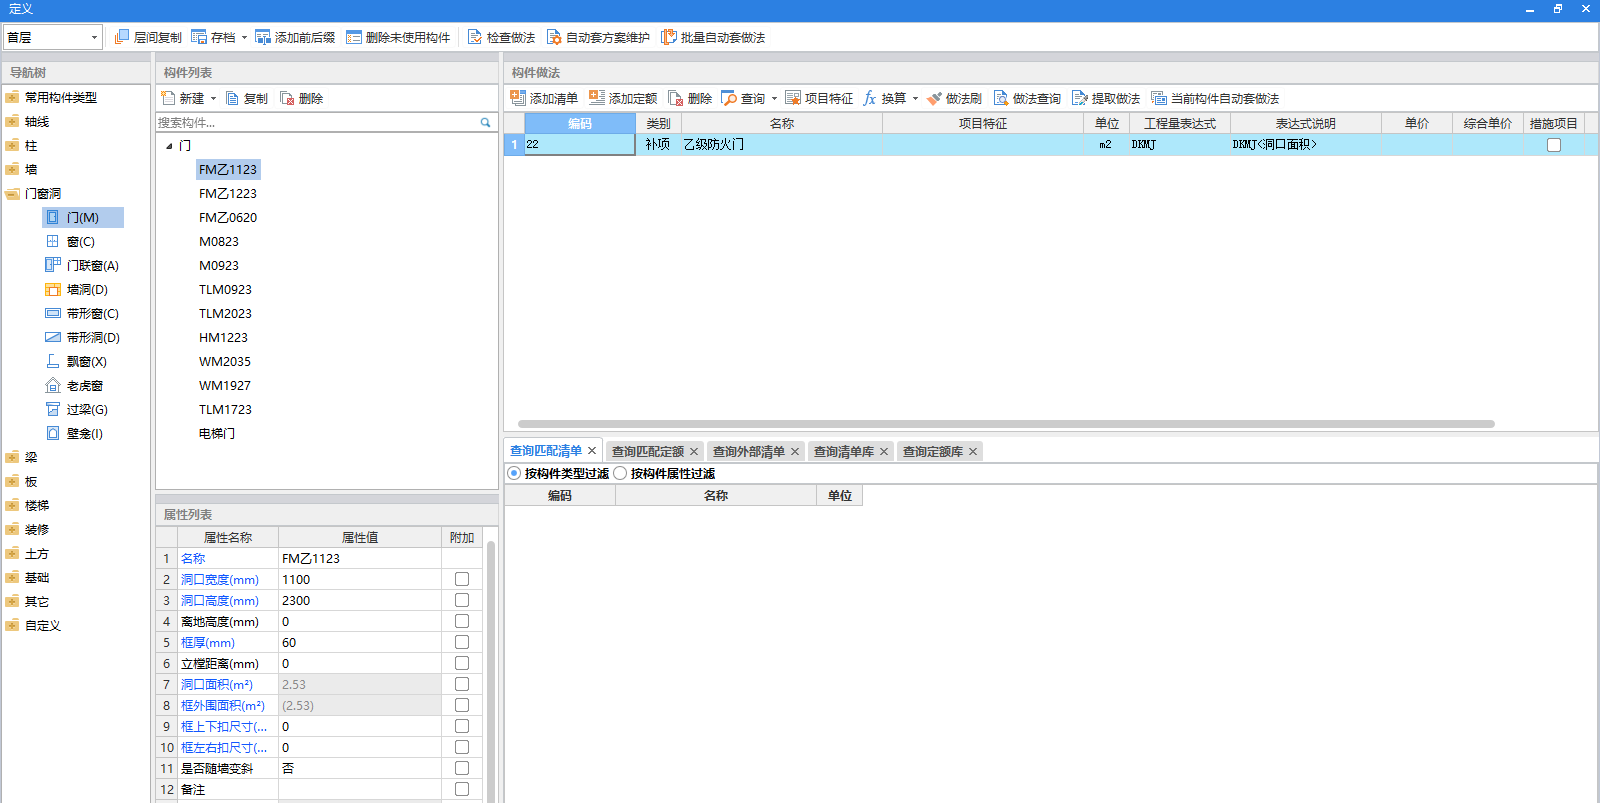Select 老虎窗 tree item

(x=84, y=385)
